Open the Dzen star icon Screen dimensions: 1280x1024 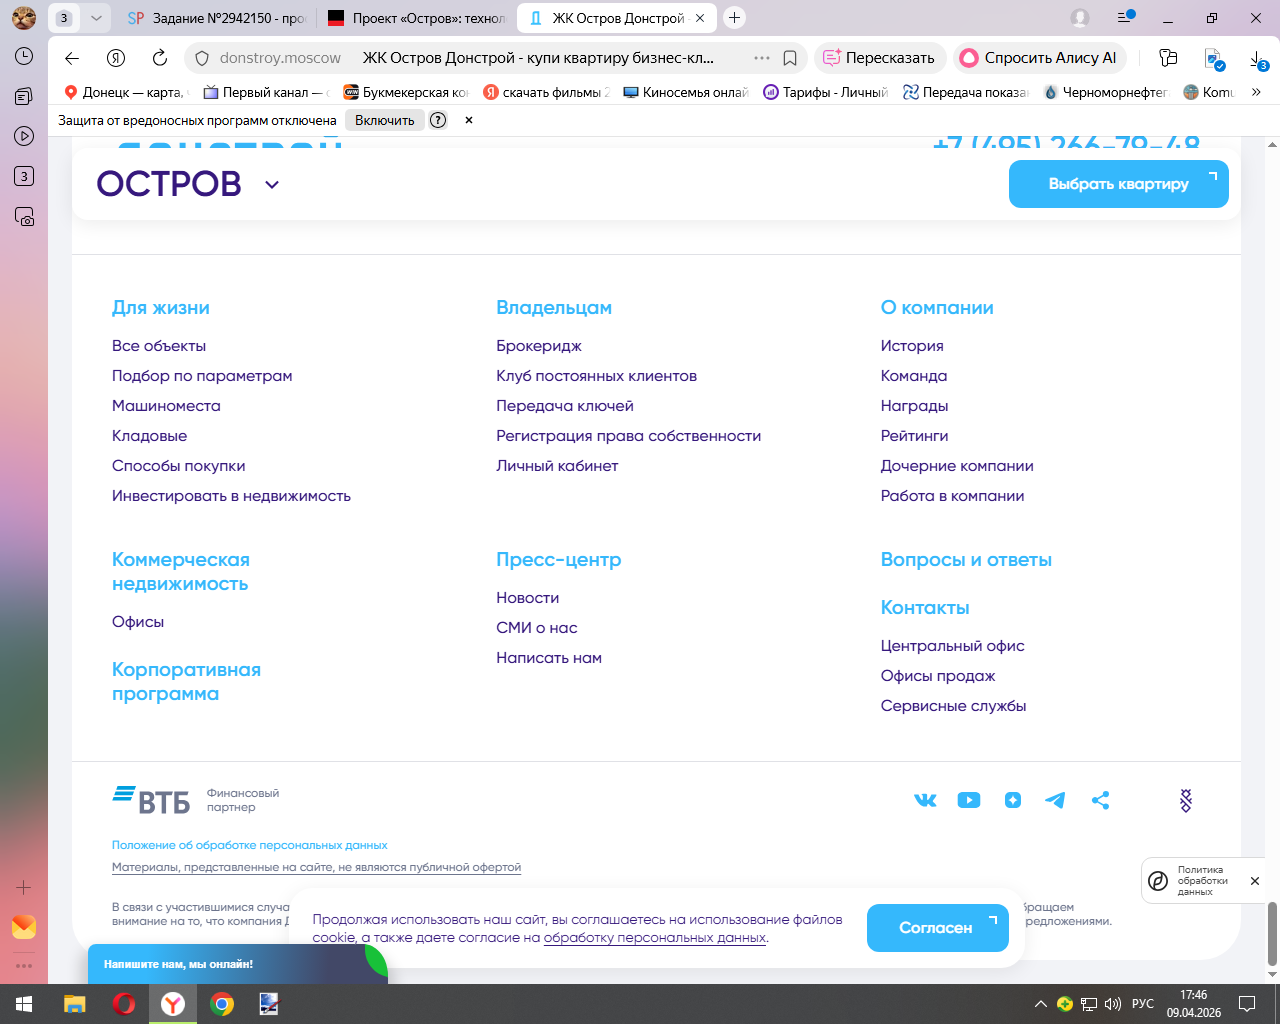(x=1013, y=800)
